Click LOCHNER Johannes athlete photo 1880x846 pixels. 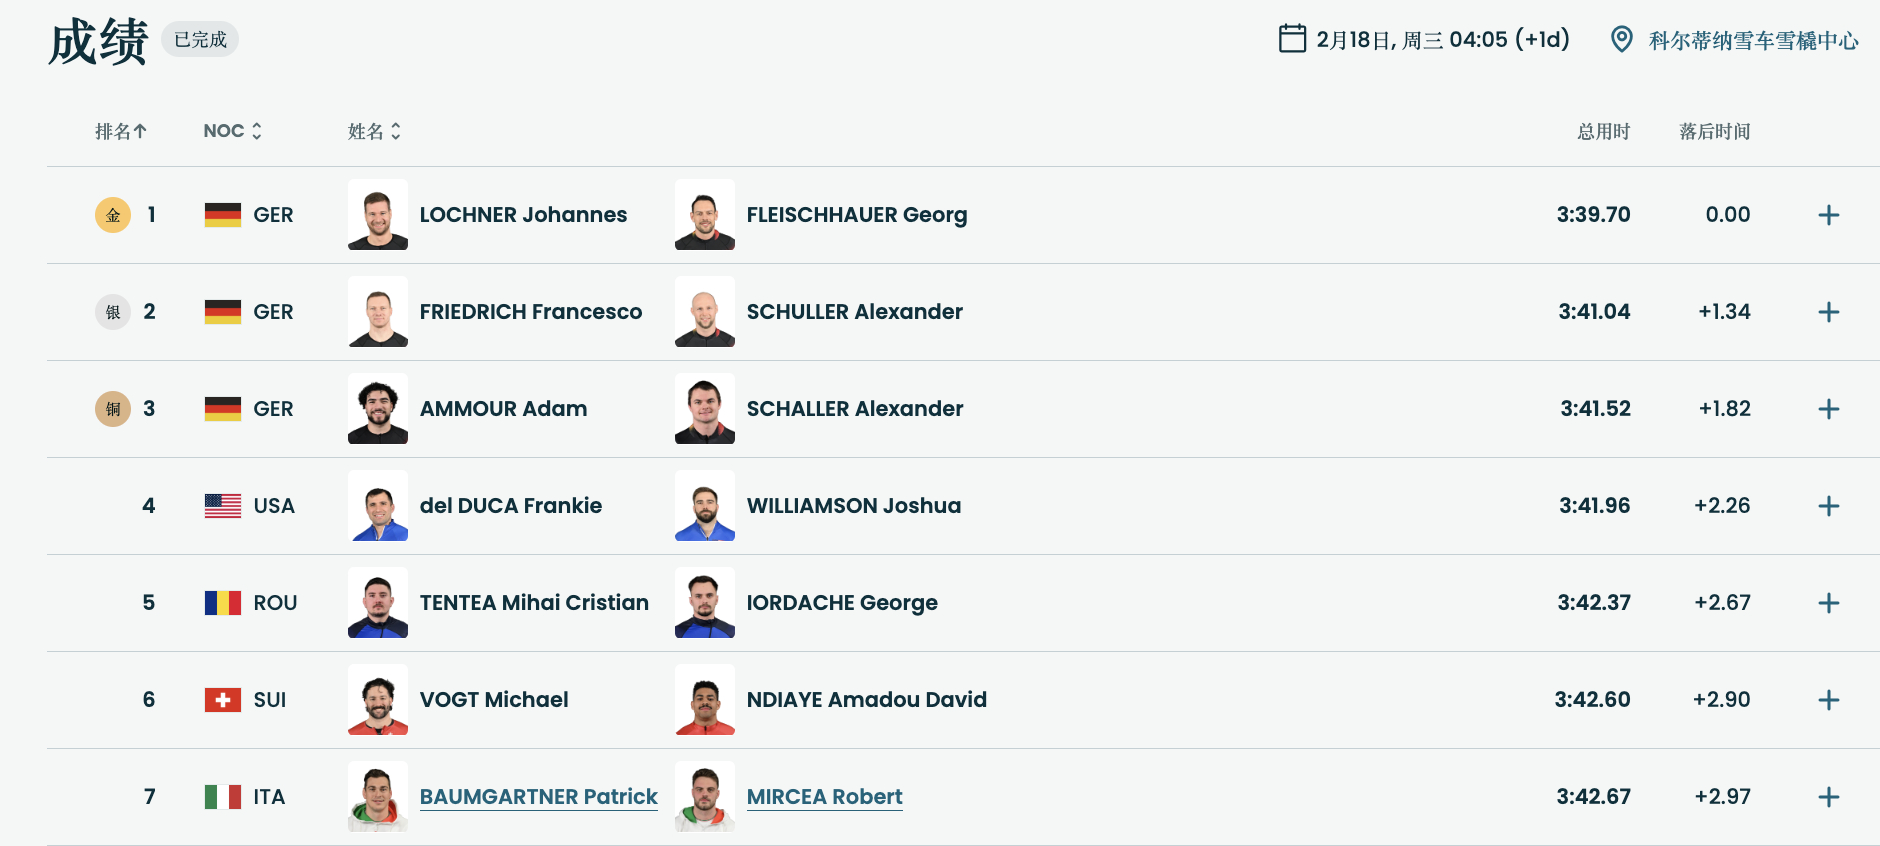(x=378, y=215)
